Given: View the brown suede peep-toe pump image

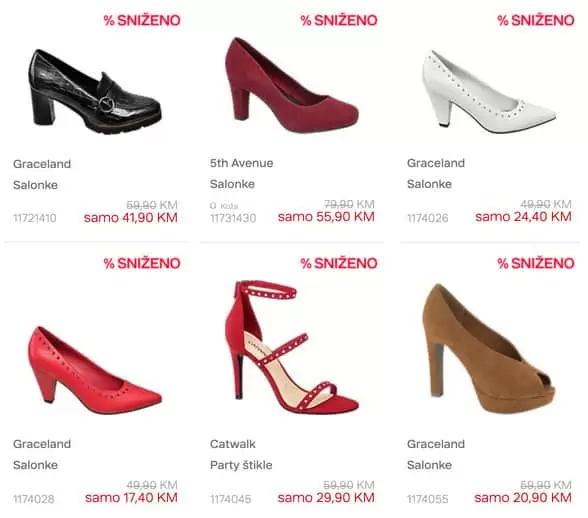Looking at the screenshot, I should point(489,349).
